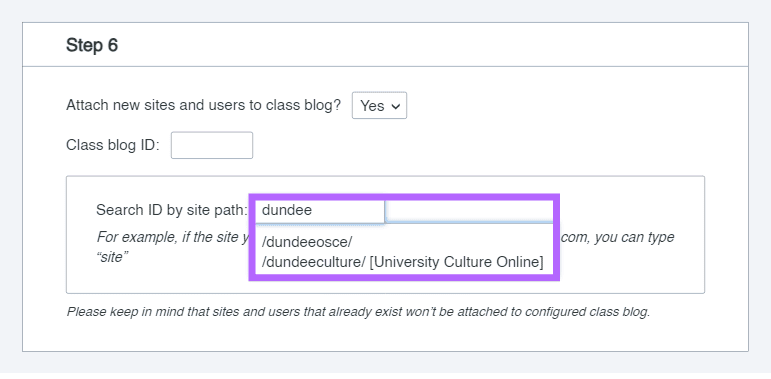The height and width of the screenshot is (379, 771).
Task: Click the bordered site path search box panel
Action: (x=386, y=234)
